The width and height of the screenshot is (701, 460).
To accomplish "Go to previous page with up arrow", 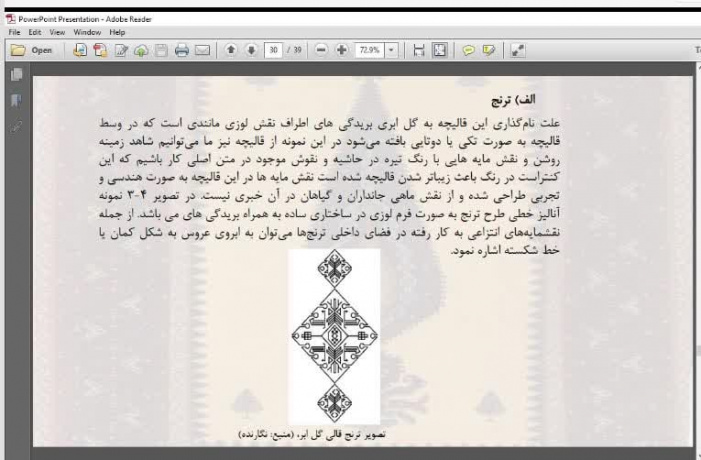I will coord(231,49).
